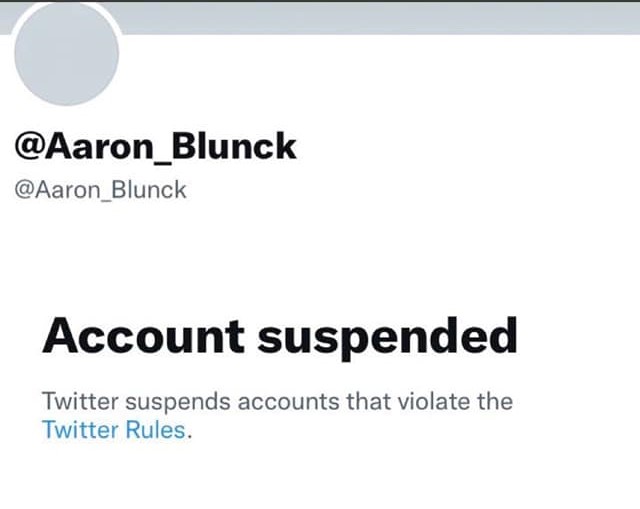Click the @ symbol in the gray handle
The width and height of the screenshot is (640, 509).
pyautogui.click(x=22, y=190)
